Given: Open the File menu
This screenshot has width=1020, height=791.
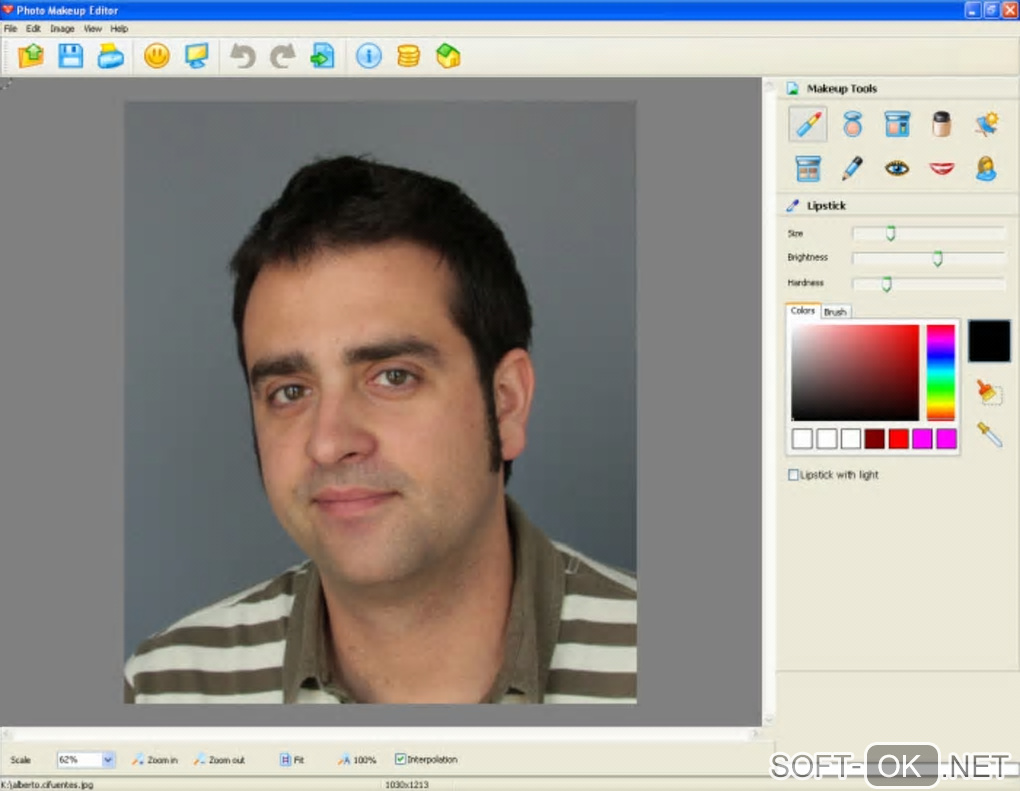Looking at the screenshot, I should (11, 29).
